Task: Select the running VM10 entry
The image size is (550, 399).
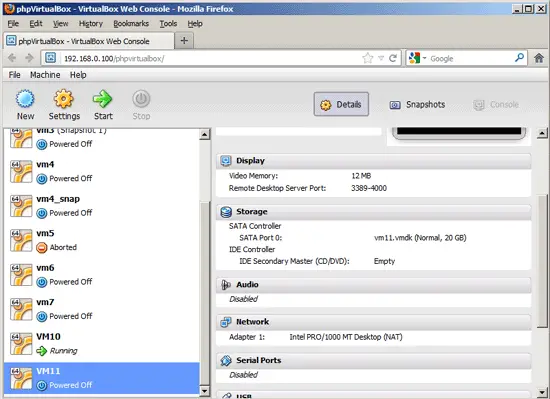Action: tap(102, 344)
